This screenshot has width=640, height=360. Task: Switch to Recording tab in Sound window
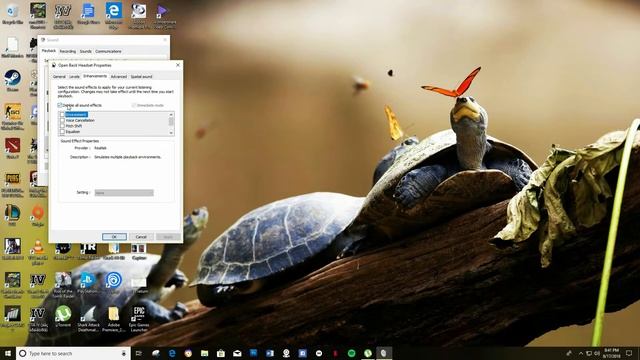[68, 51]
